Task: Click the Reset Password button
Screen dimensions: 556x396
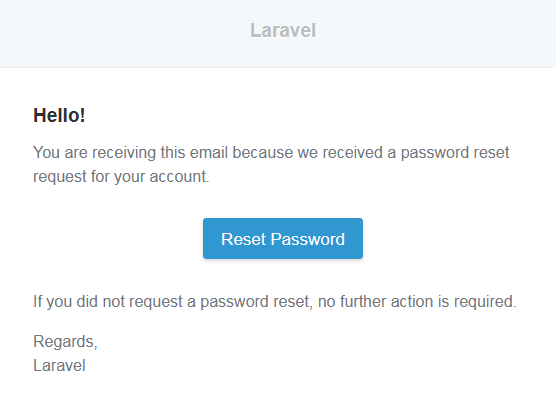Action: coord(283,238)
